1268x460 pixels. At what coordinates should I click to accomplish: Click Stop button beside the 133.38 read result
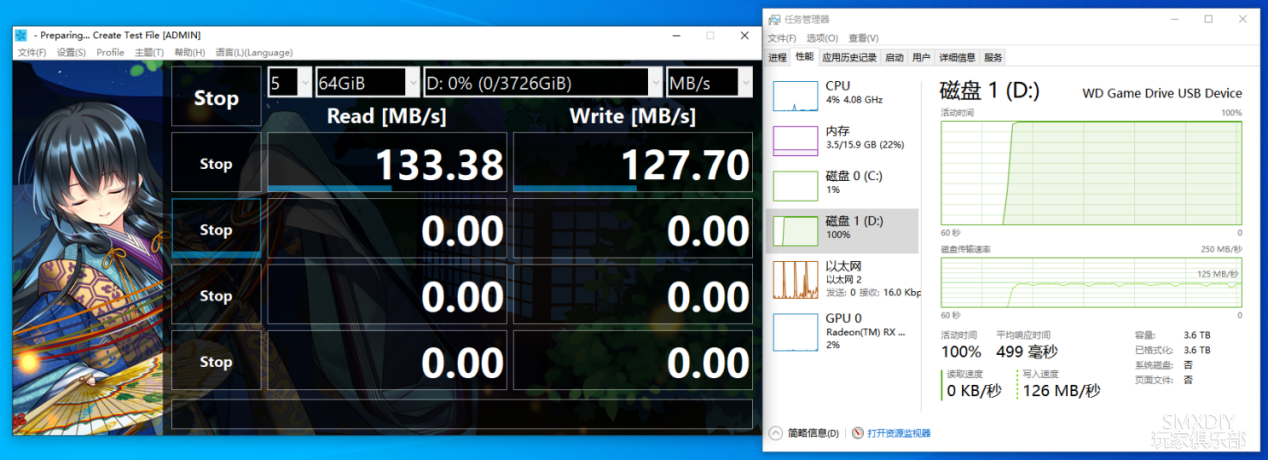coord(216,163)
